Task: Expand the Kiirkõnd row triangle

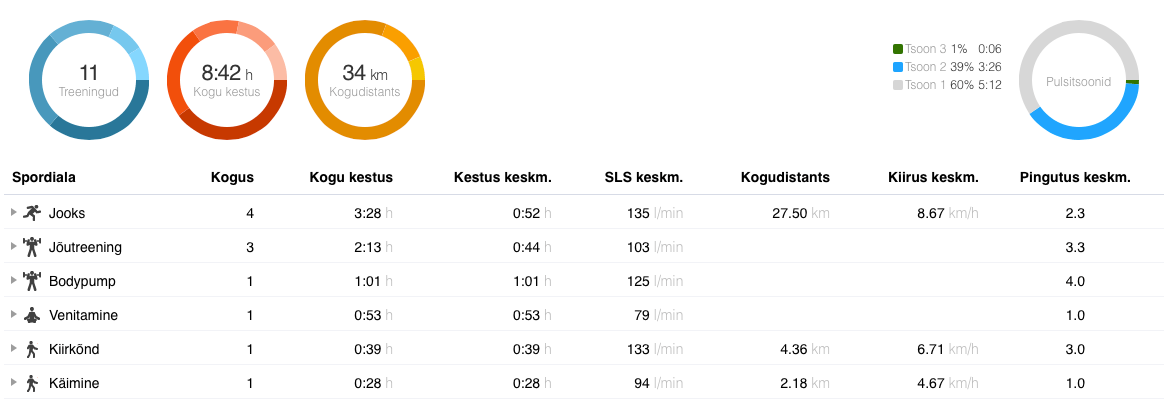Action: coord(14,349)
